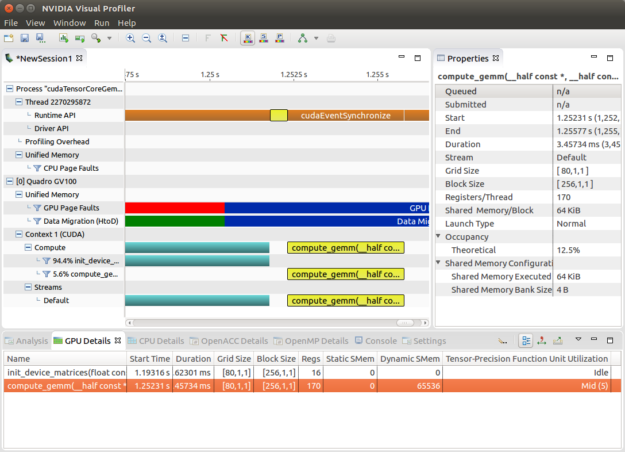Click the New Session toolbar icon
This screenshot has width=625, height=452.
point(8,38)
